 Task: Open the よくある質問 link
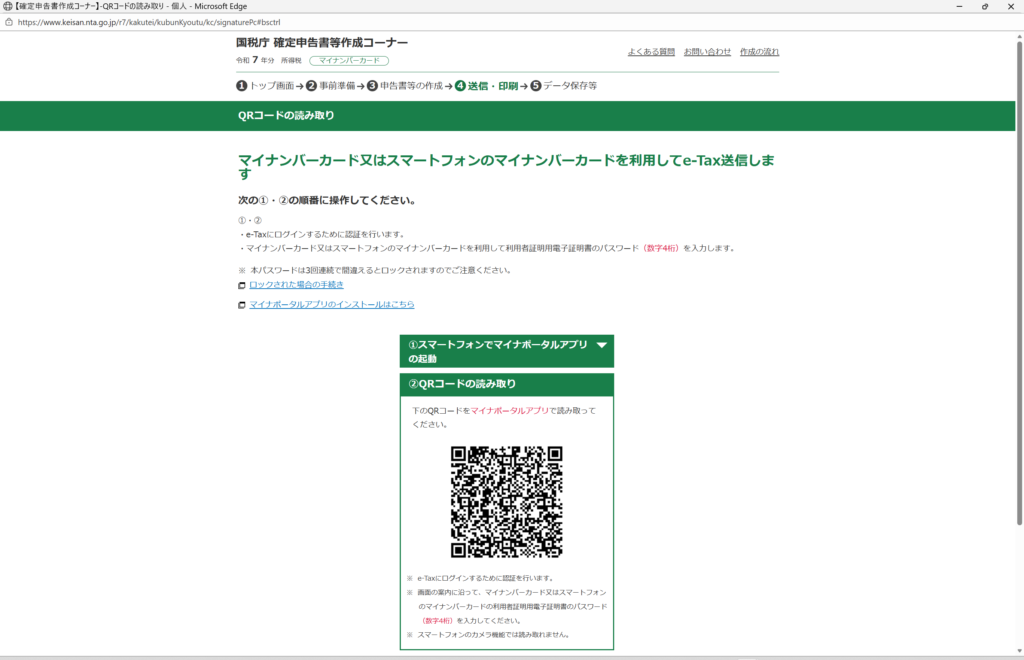(651, 51)
